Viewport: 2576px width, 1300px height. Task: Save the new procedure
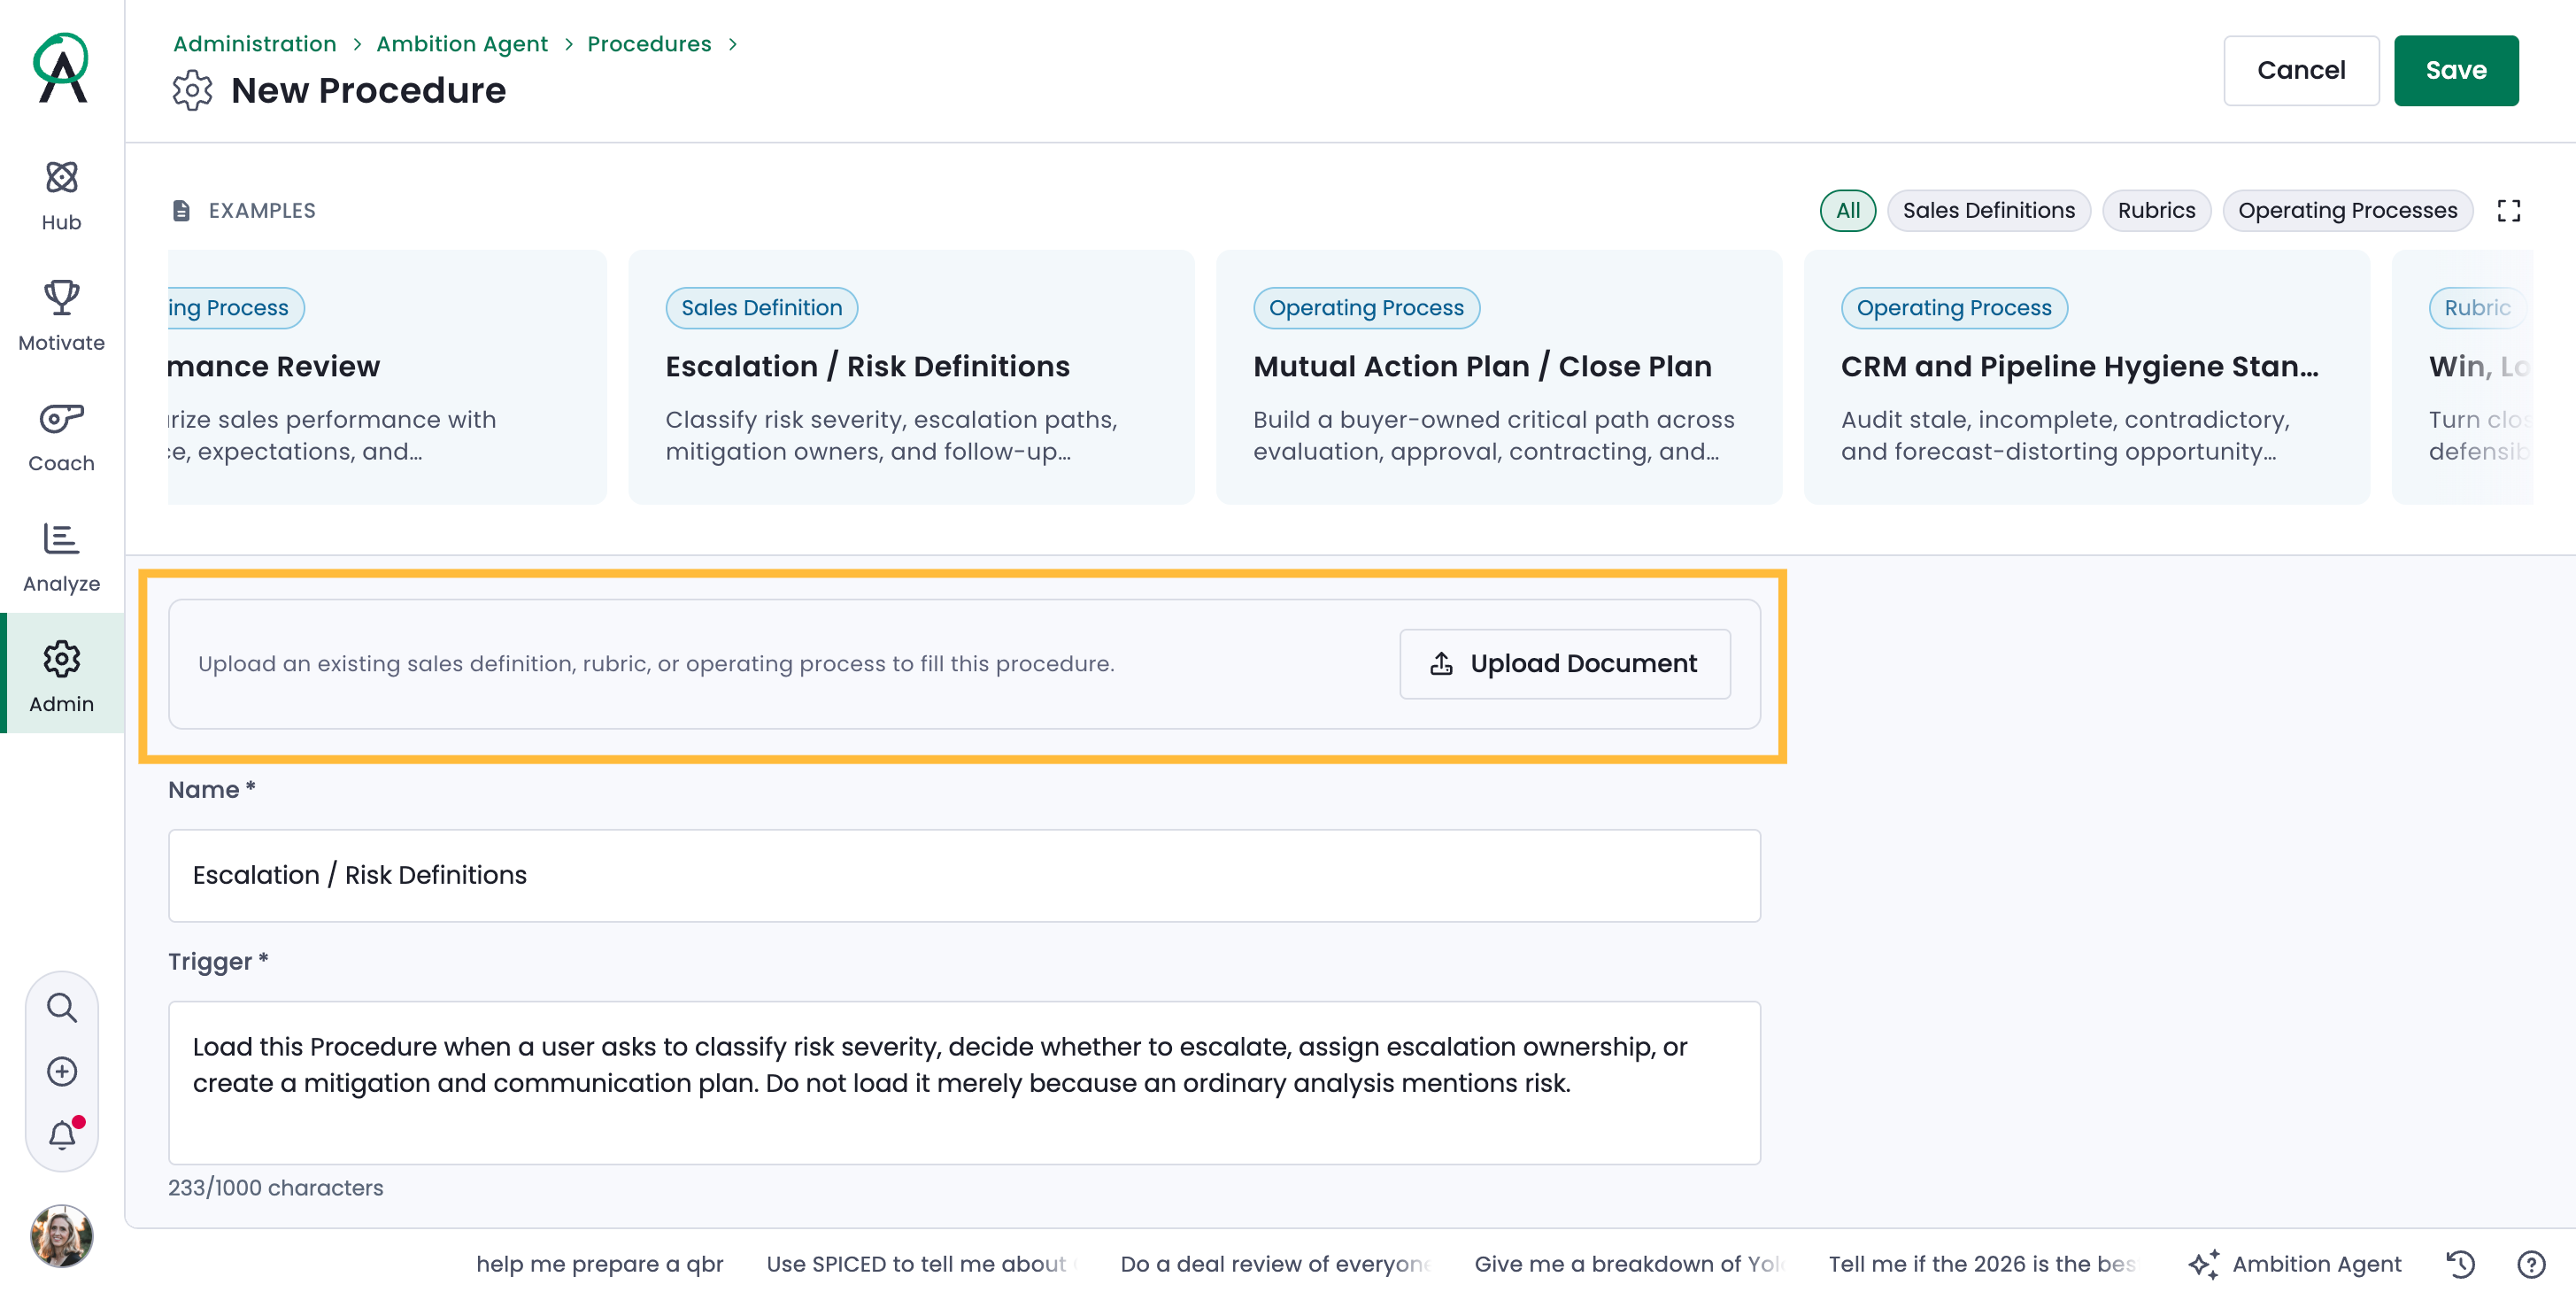click(x=2456, y=70)
